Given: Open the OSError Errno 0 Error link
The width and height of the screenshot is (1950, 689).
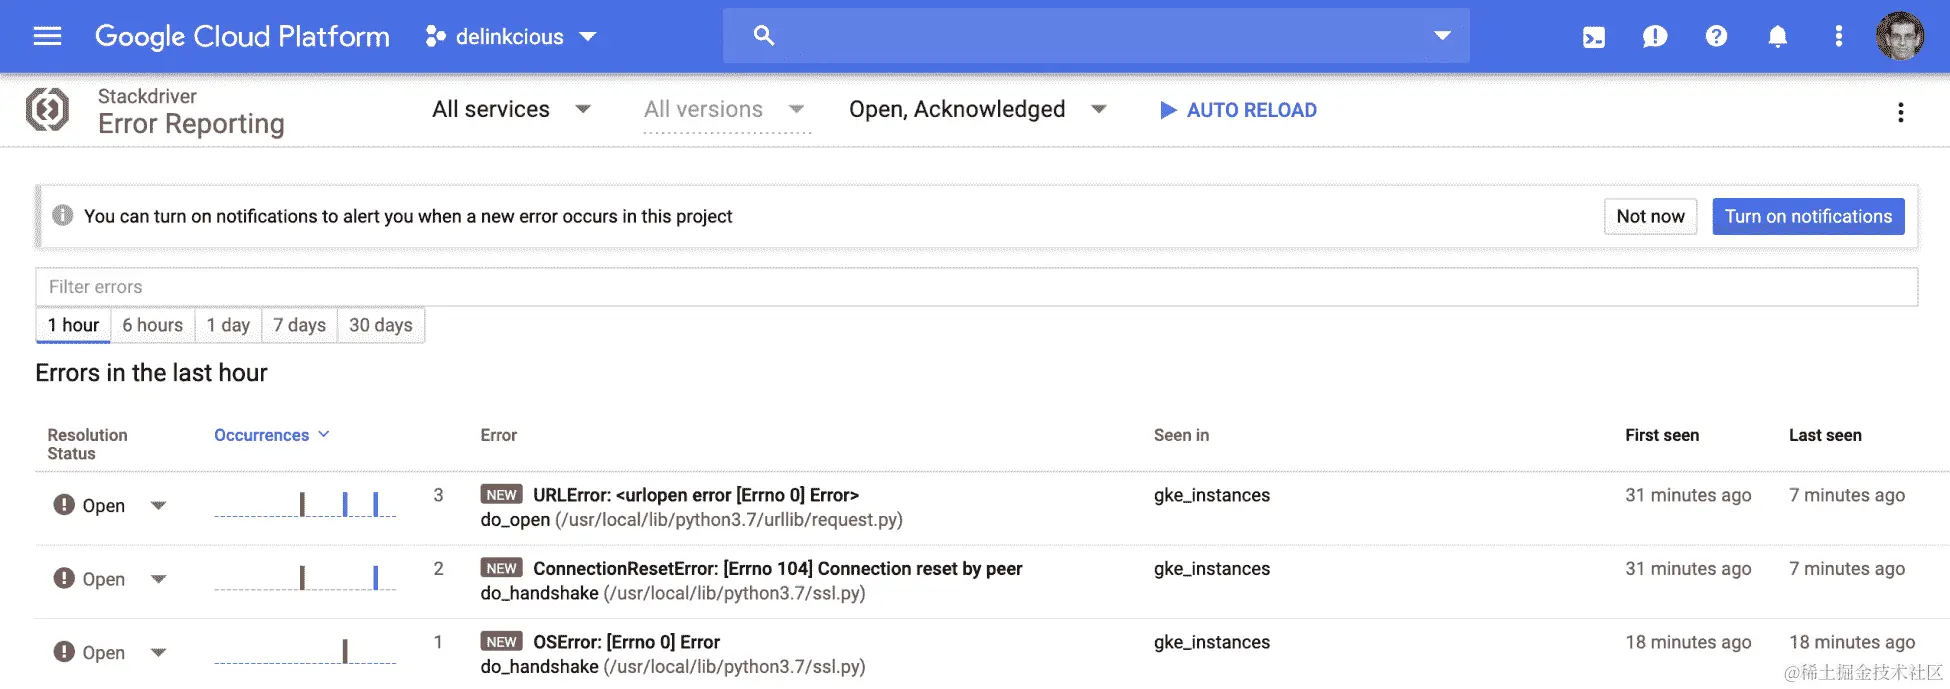Looking at the screenshot, I should 626,642.
